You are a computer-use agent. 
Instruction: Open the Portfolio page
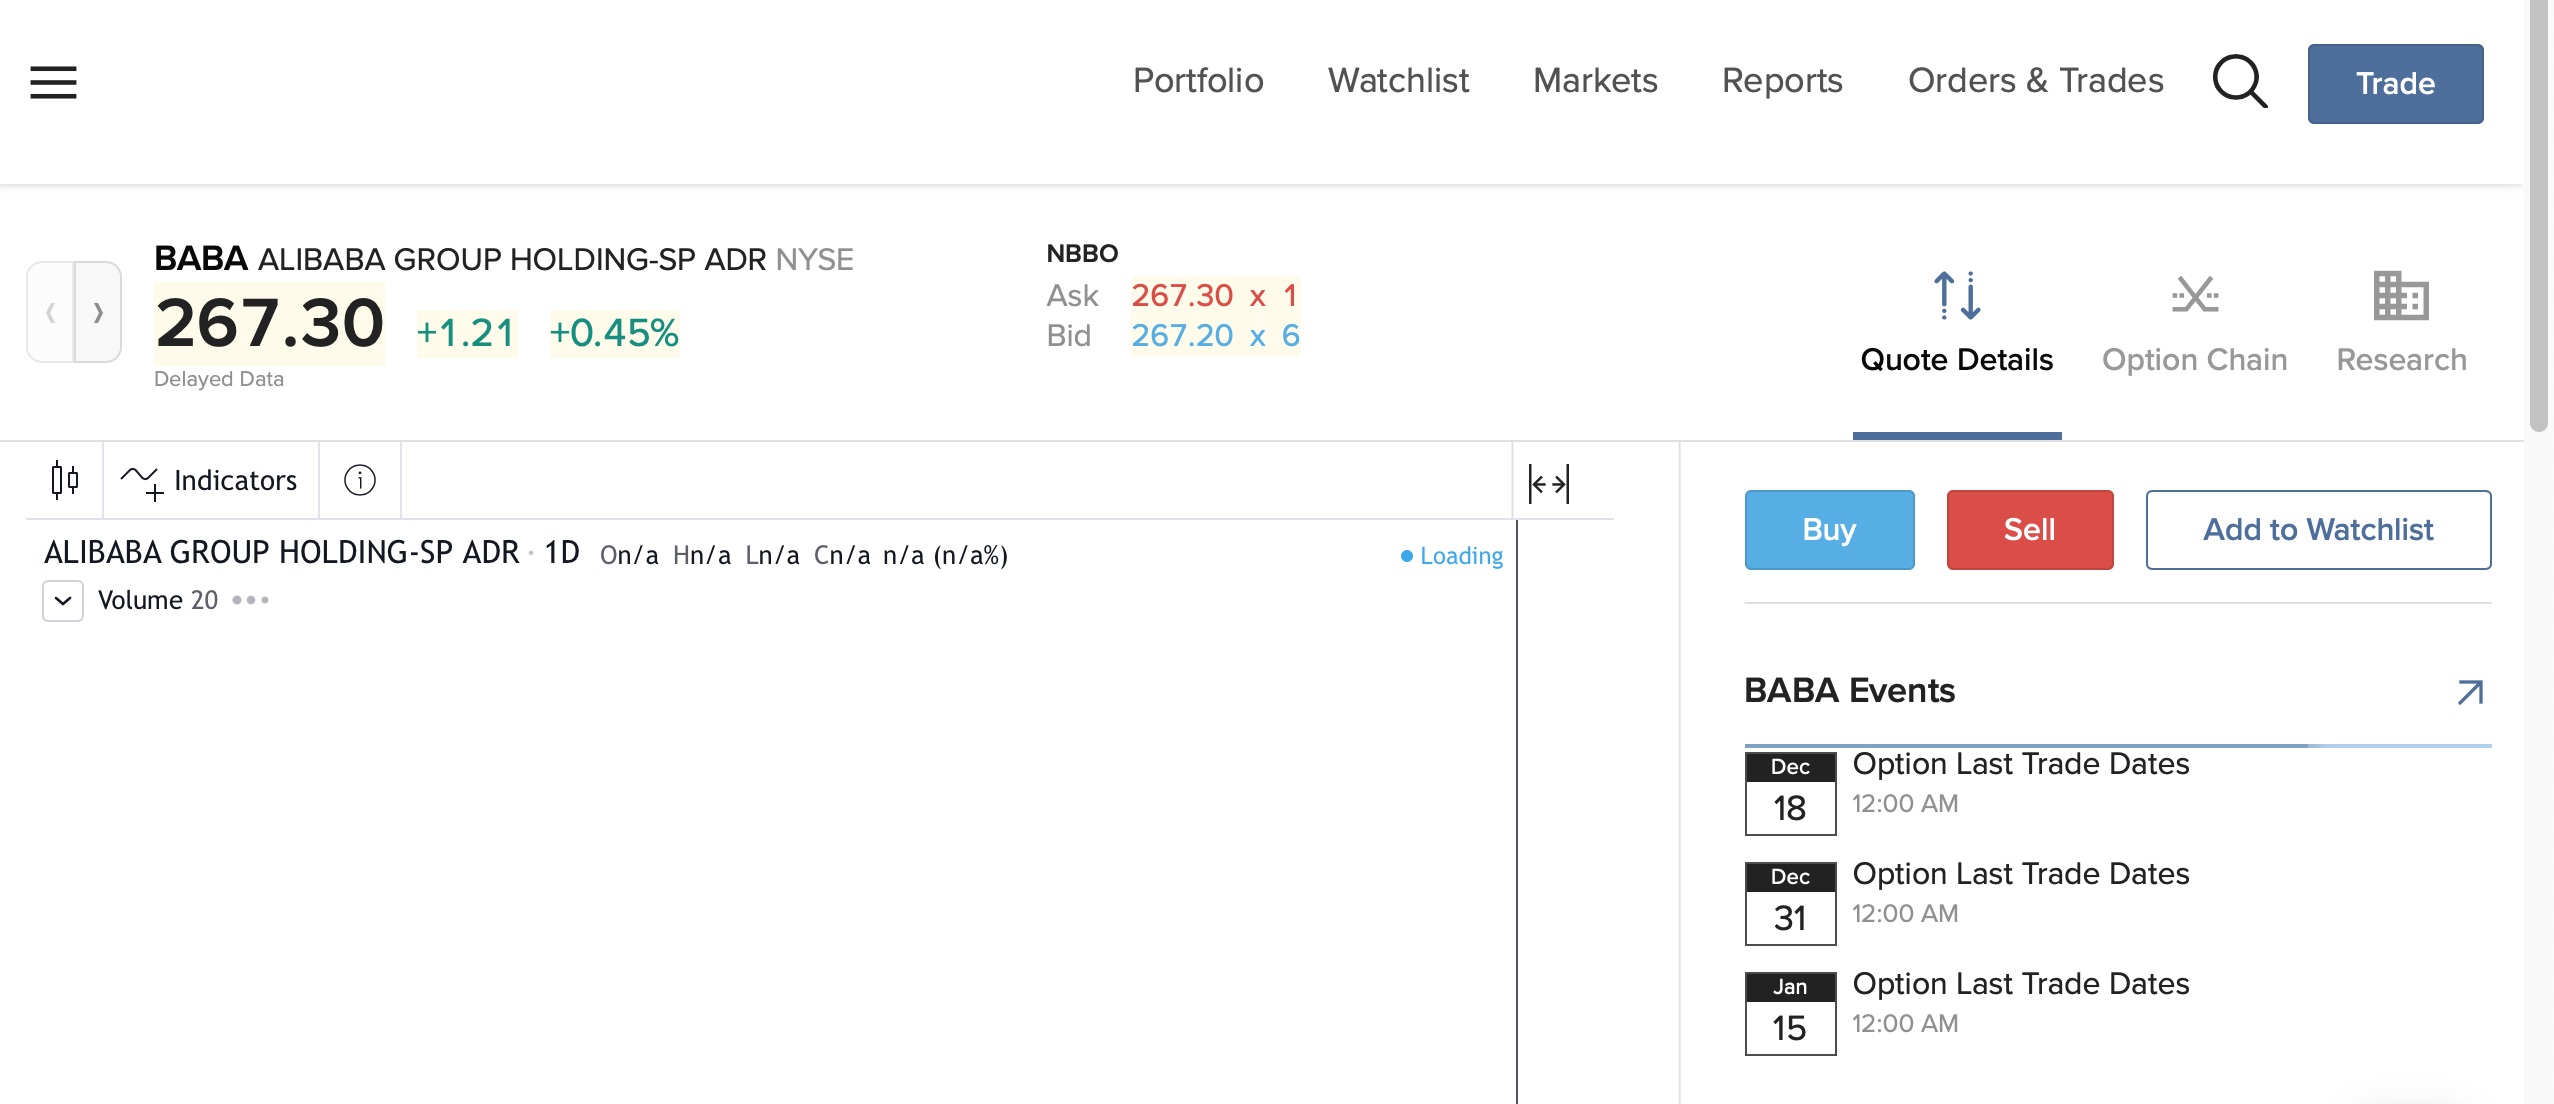1198,81
